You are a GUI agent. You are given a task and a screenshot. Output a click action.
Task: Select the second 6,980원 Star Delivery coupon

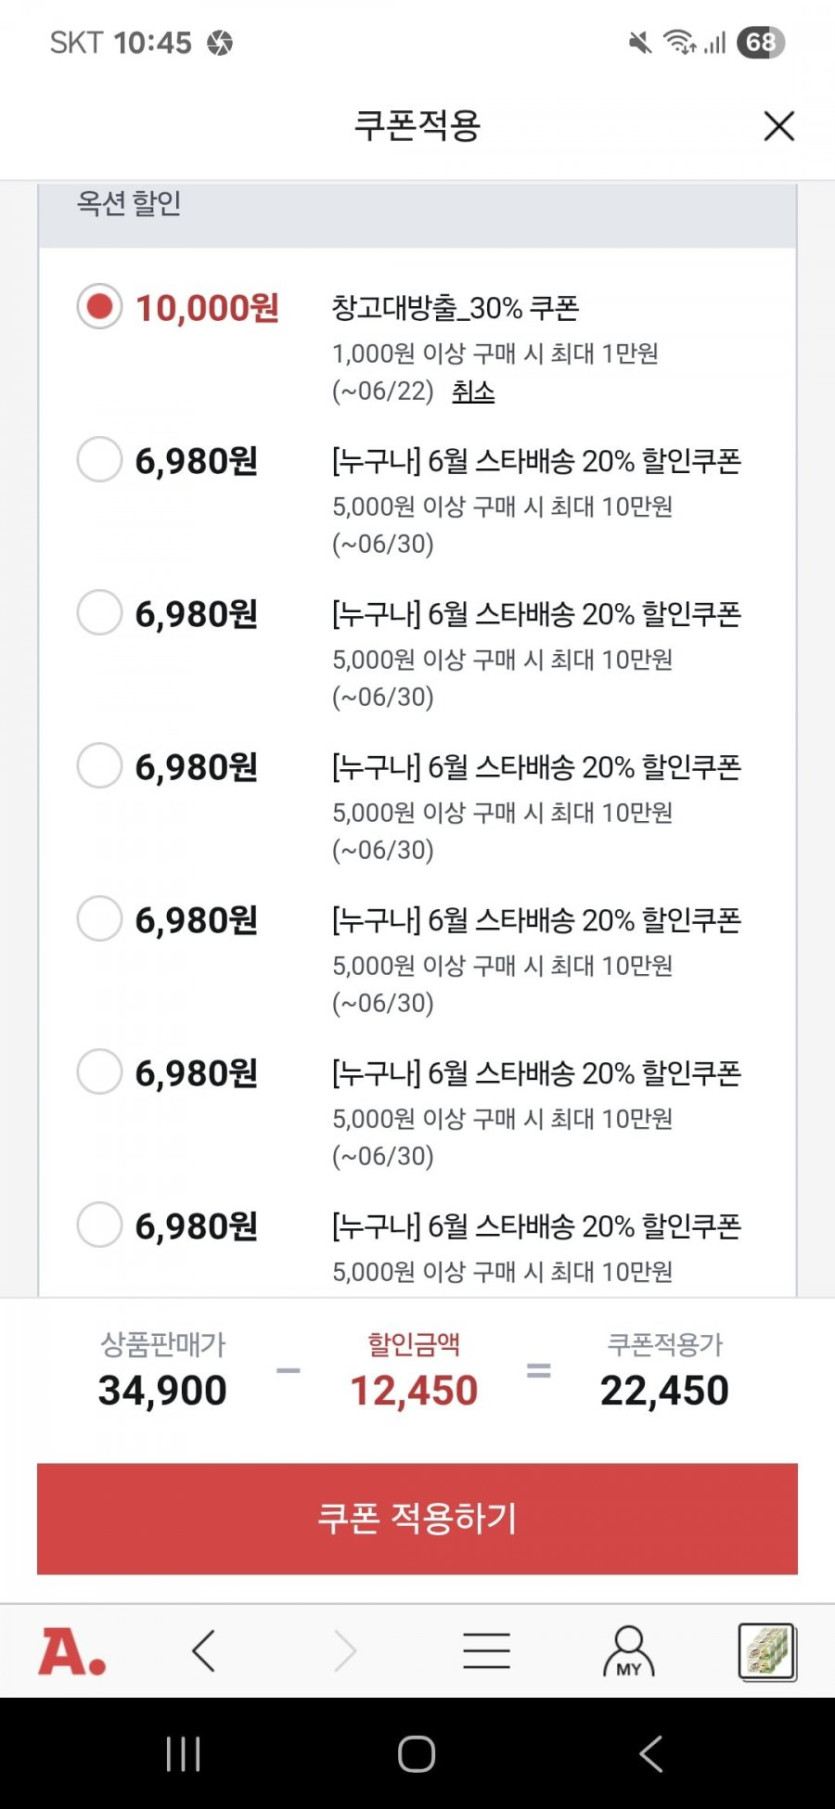pyautogui.click(x=99, y=613)
